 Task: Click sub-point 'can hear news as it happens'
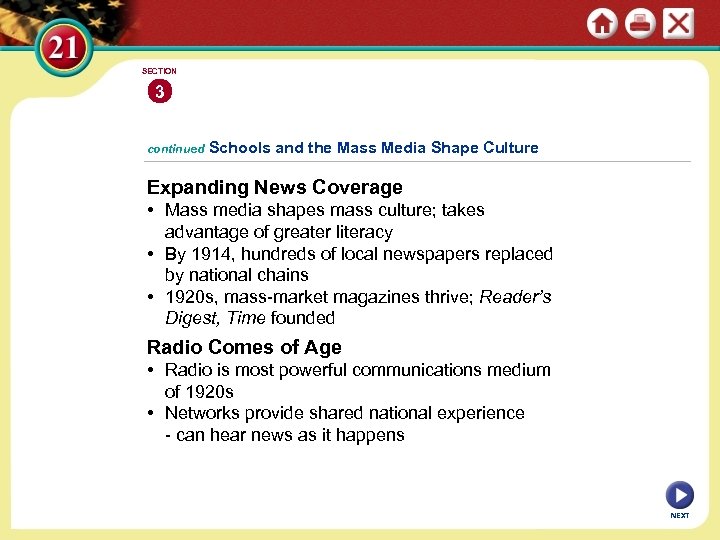click(x=285, y=434)
